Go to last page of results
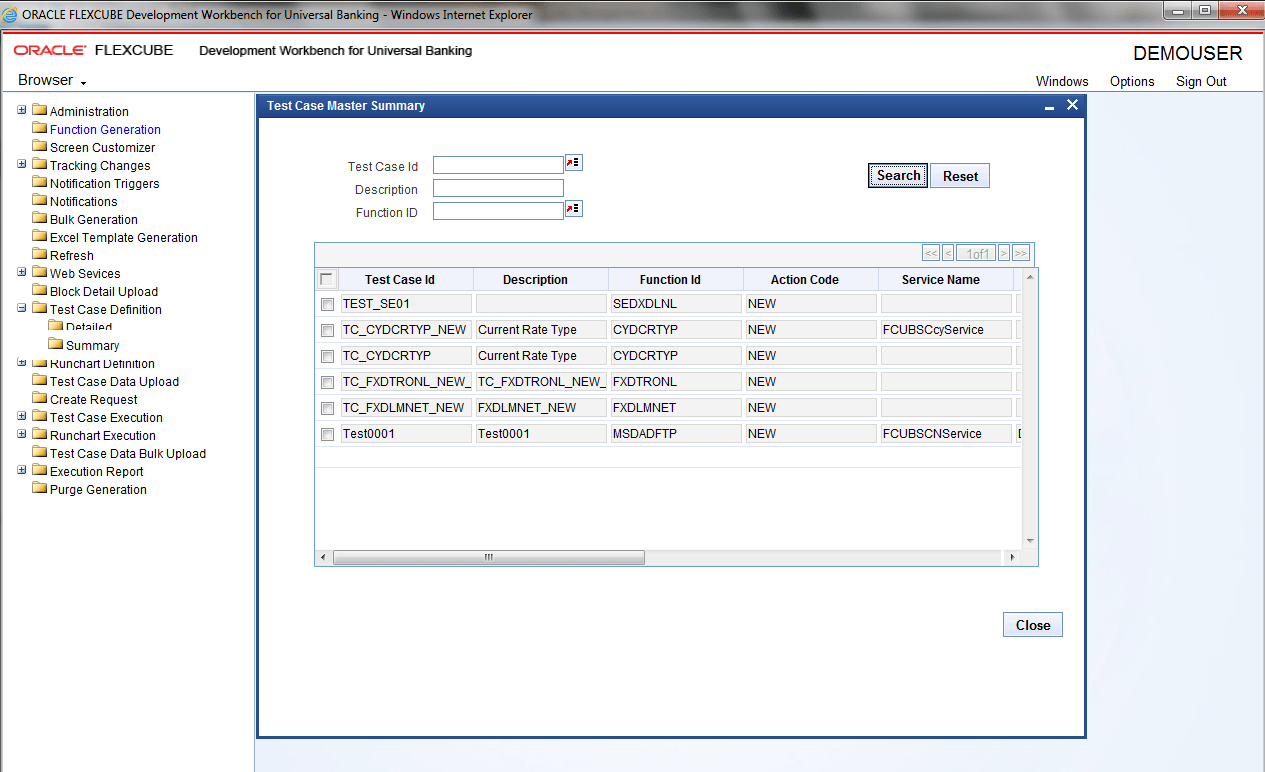The width and height of the screenshot is (1265, 772). 1021,254
